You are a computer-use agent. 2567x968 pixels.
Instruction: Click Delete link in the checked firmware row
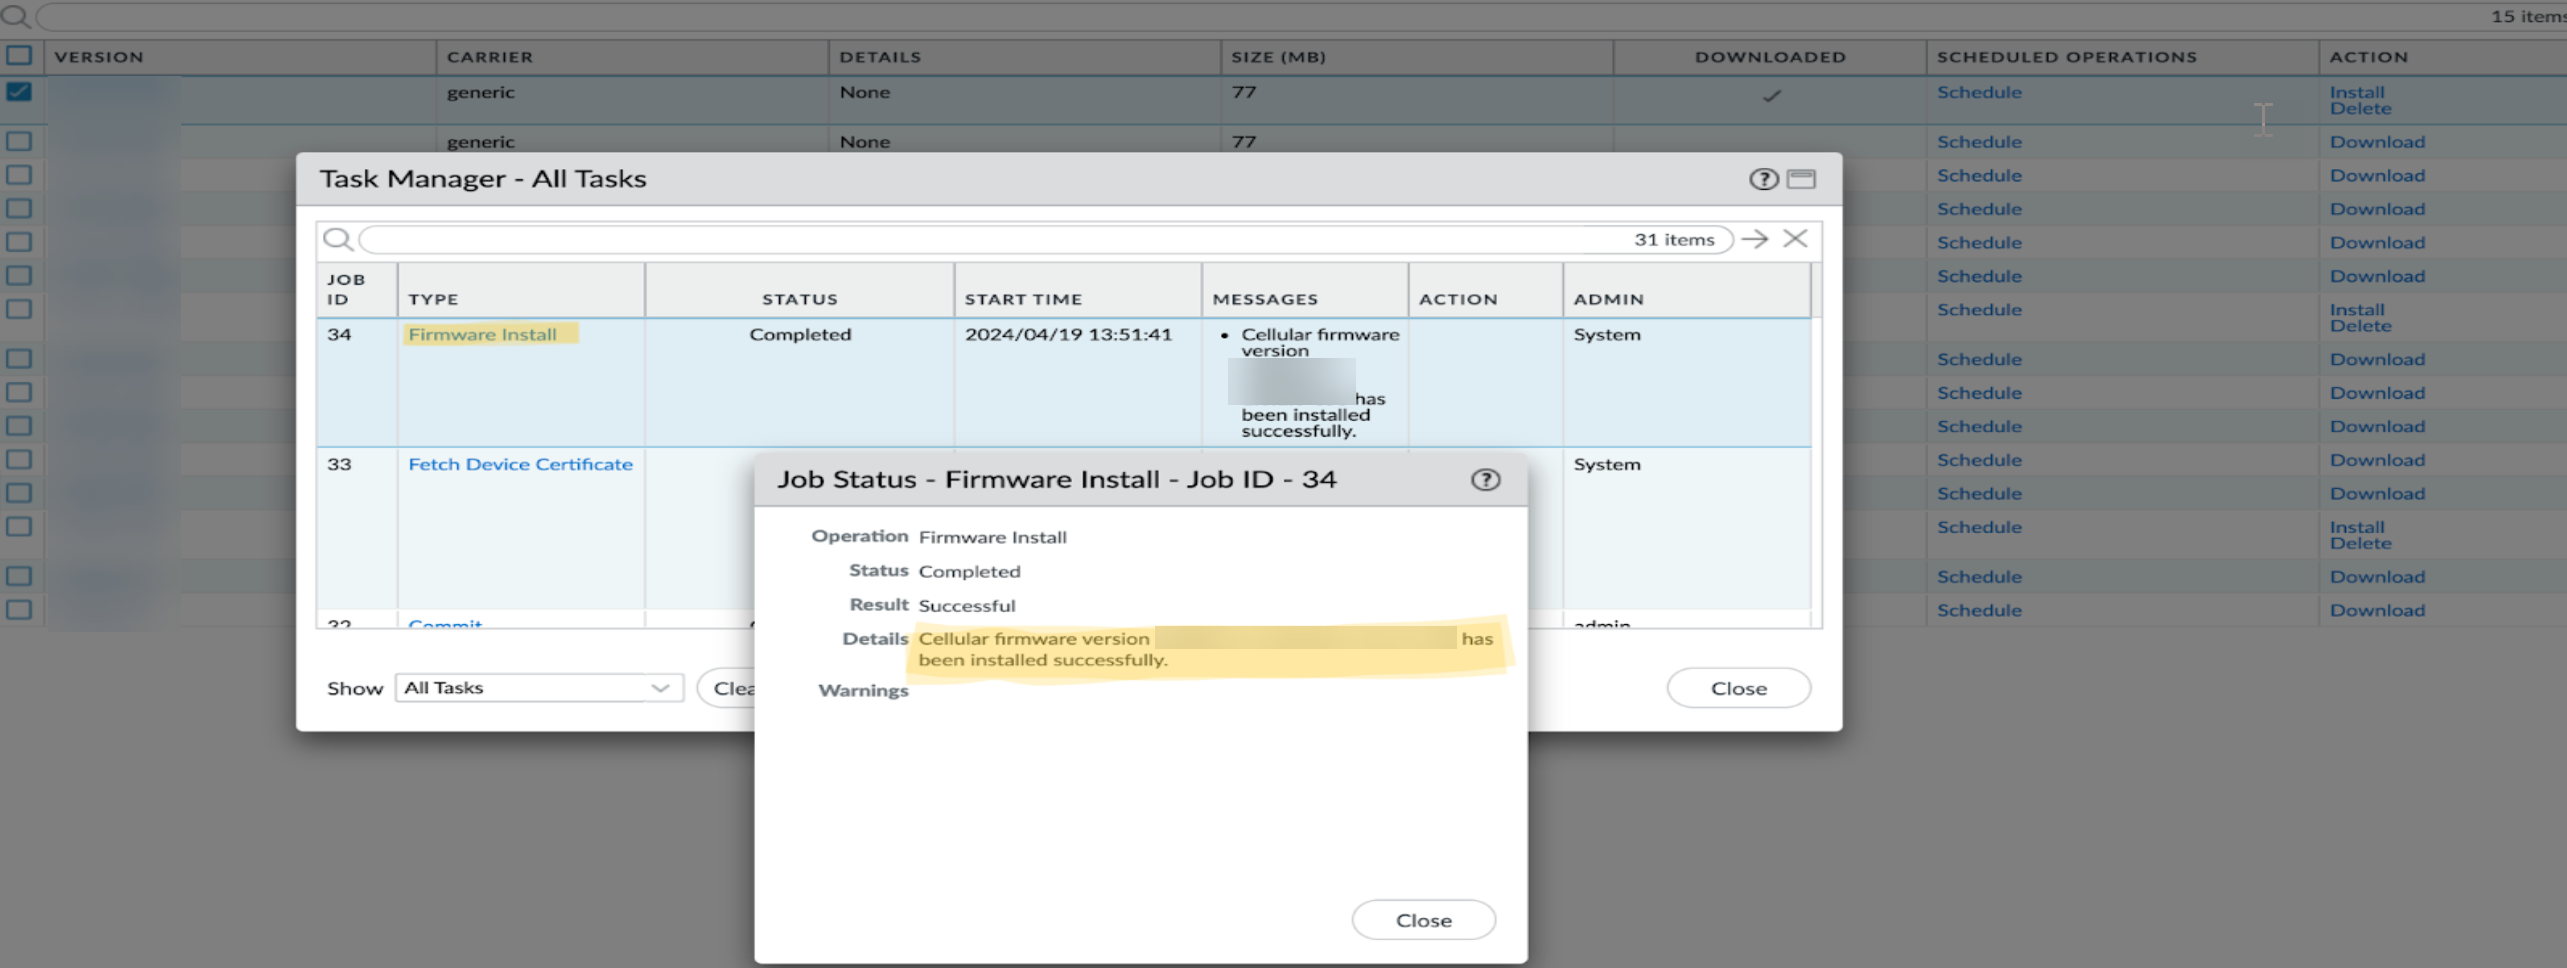2360,109
